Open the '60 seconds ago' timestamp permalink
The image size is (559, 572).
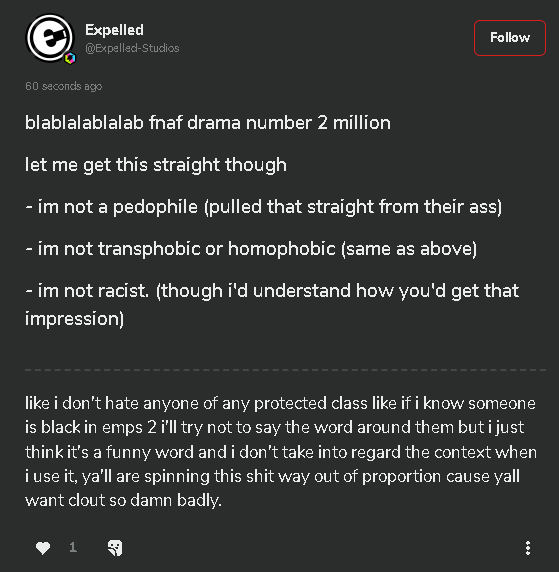(63, 86)
